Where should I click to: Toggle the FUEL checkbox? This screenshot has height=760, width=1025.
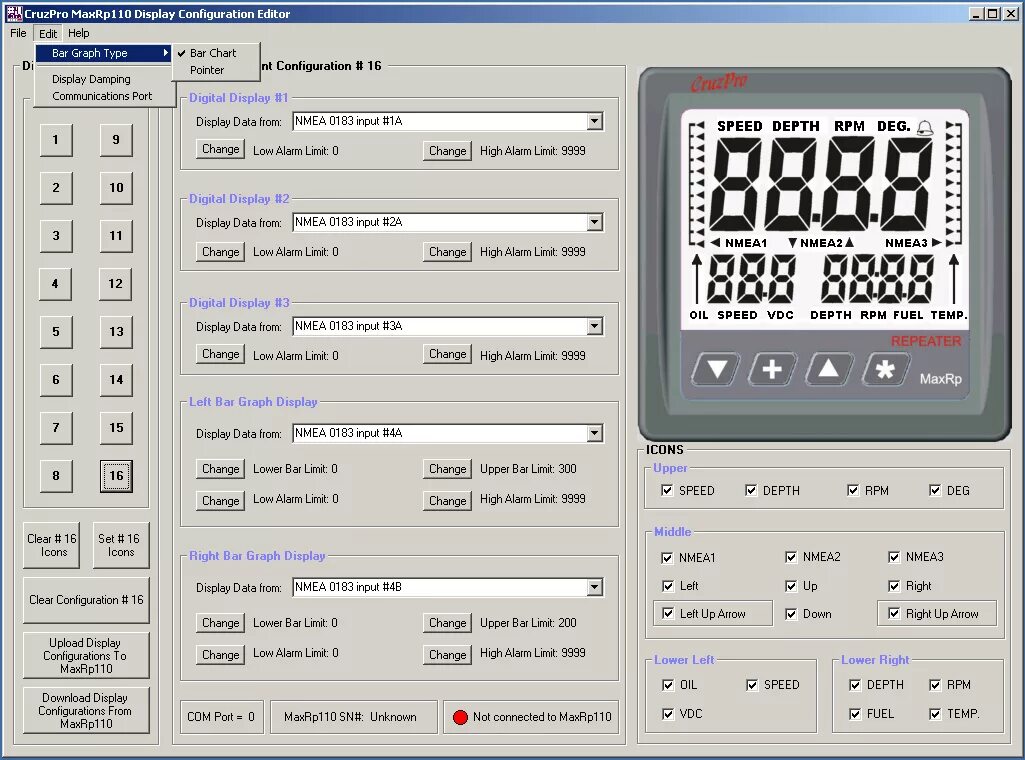point(854,714)
